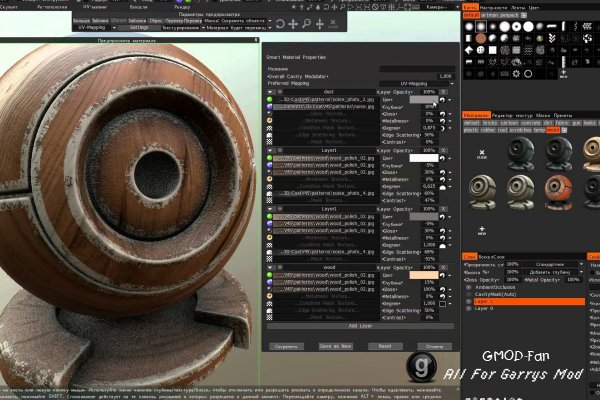Viewport: 600px width, 400px height.
Task: Select the triple chevron arrows brush alpha
Action: tap(552, 38)
